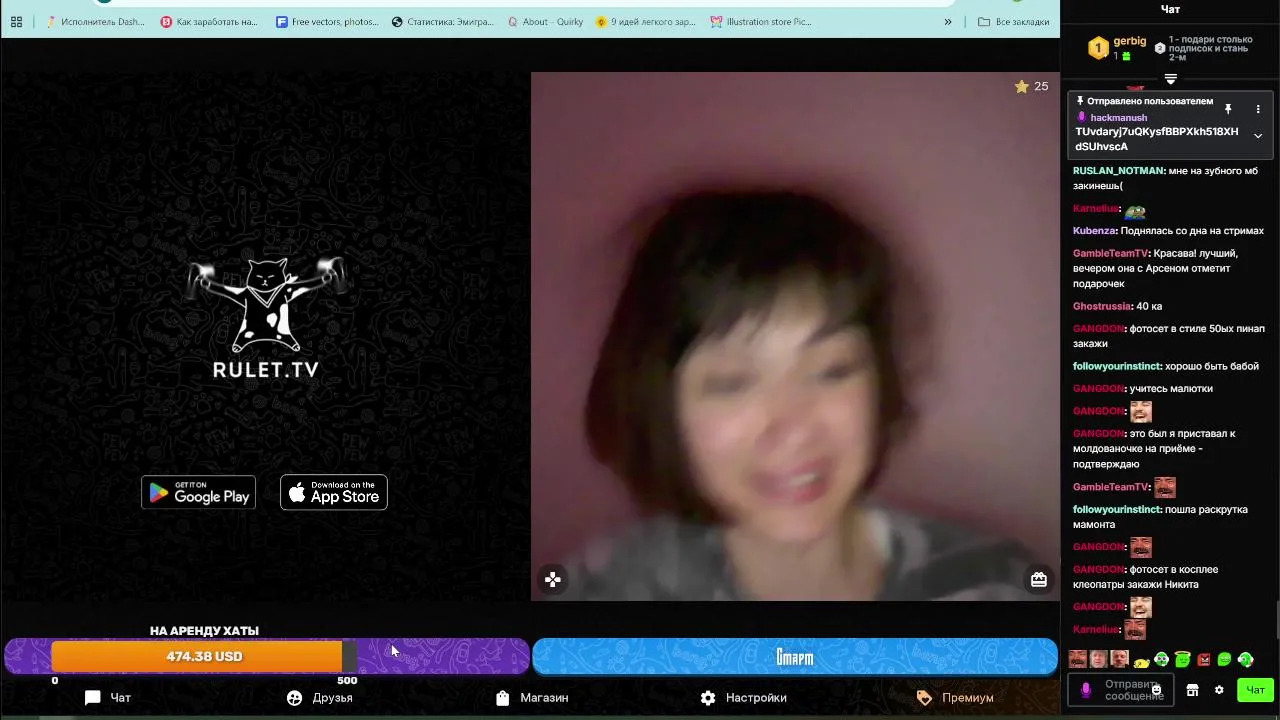The height and width of the screenshot is (720, 1280).
Task: Select the green grinning emote
Action: coord(1225,660)
